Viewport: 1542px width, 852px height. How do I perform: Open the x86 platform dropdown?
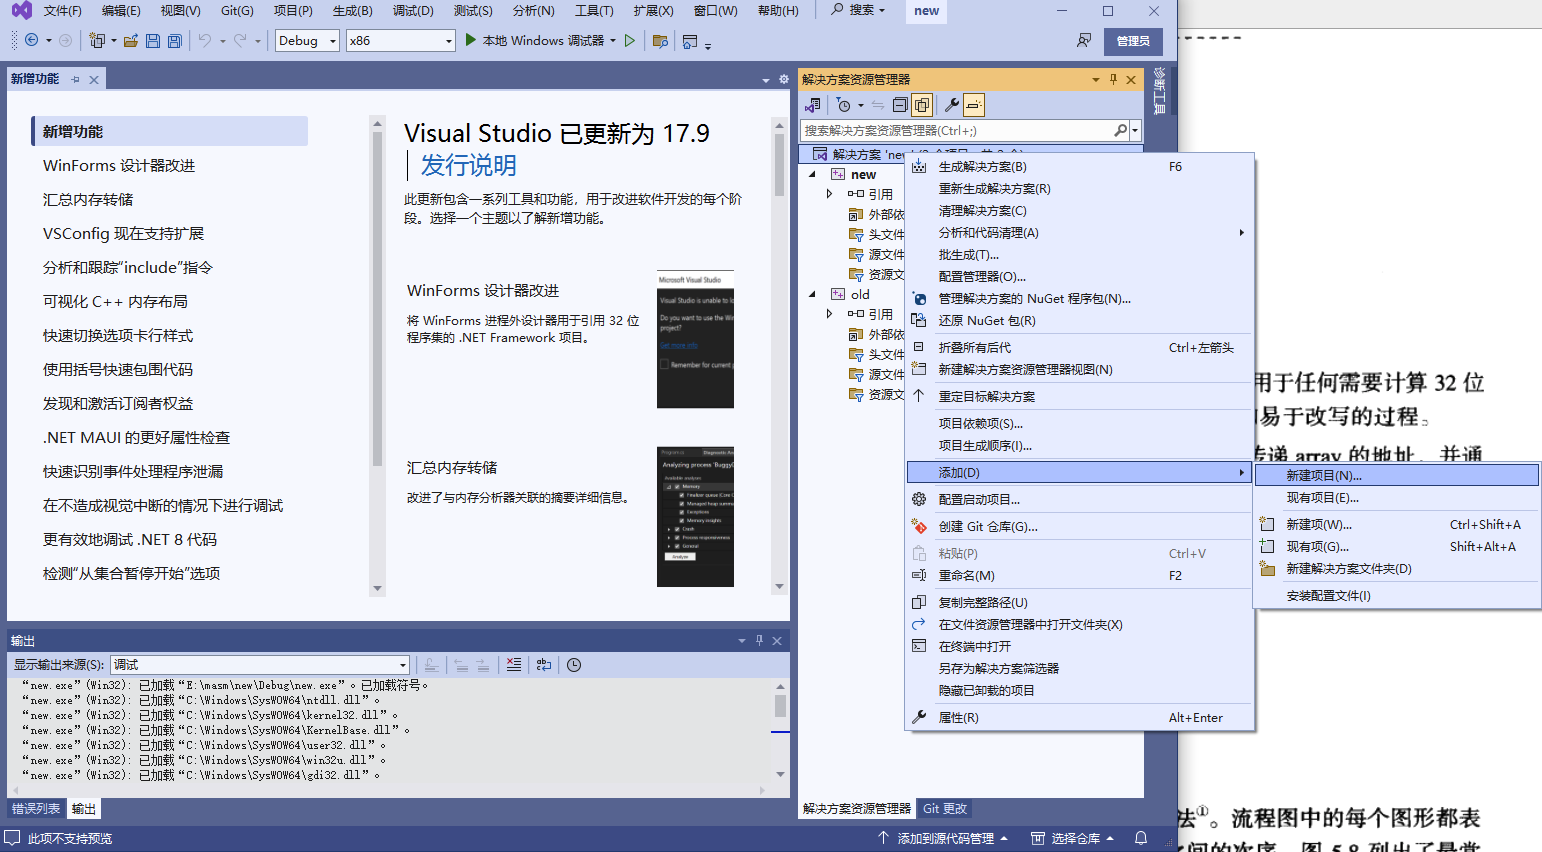click(401, 41)
